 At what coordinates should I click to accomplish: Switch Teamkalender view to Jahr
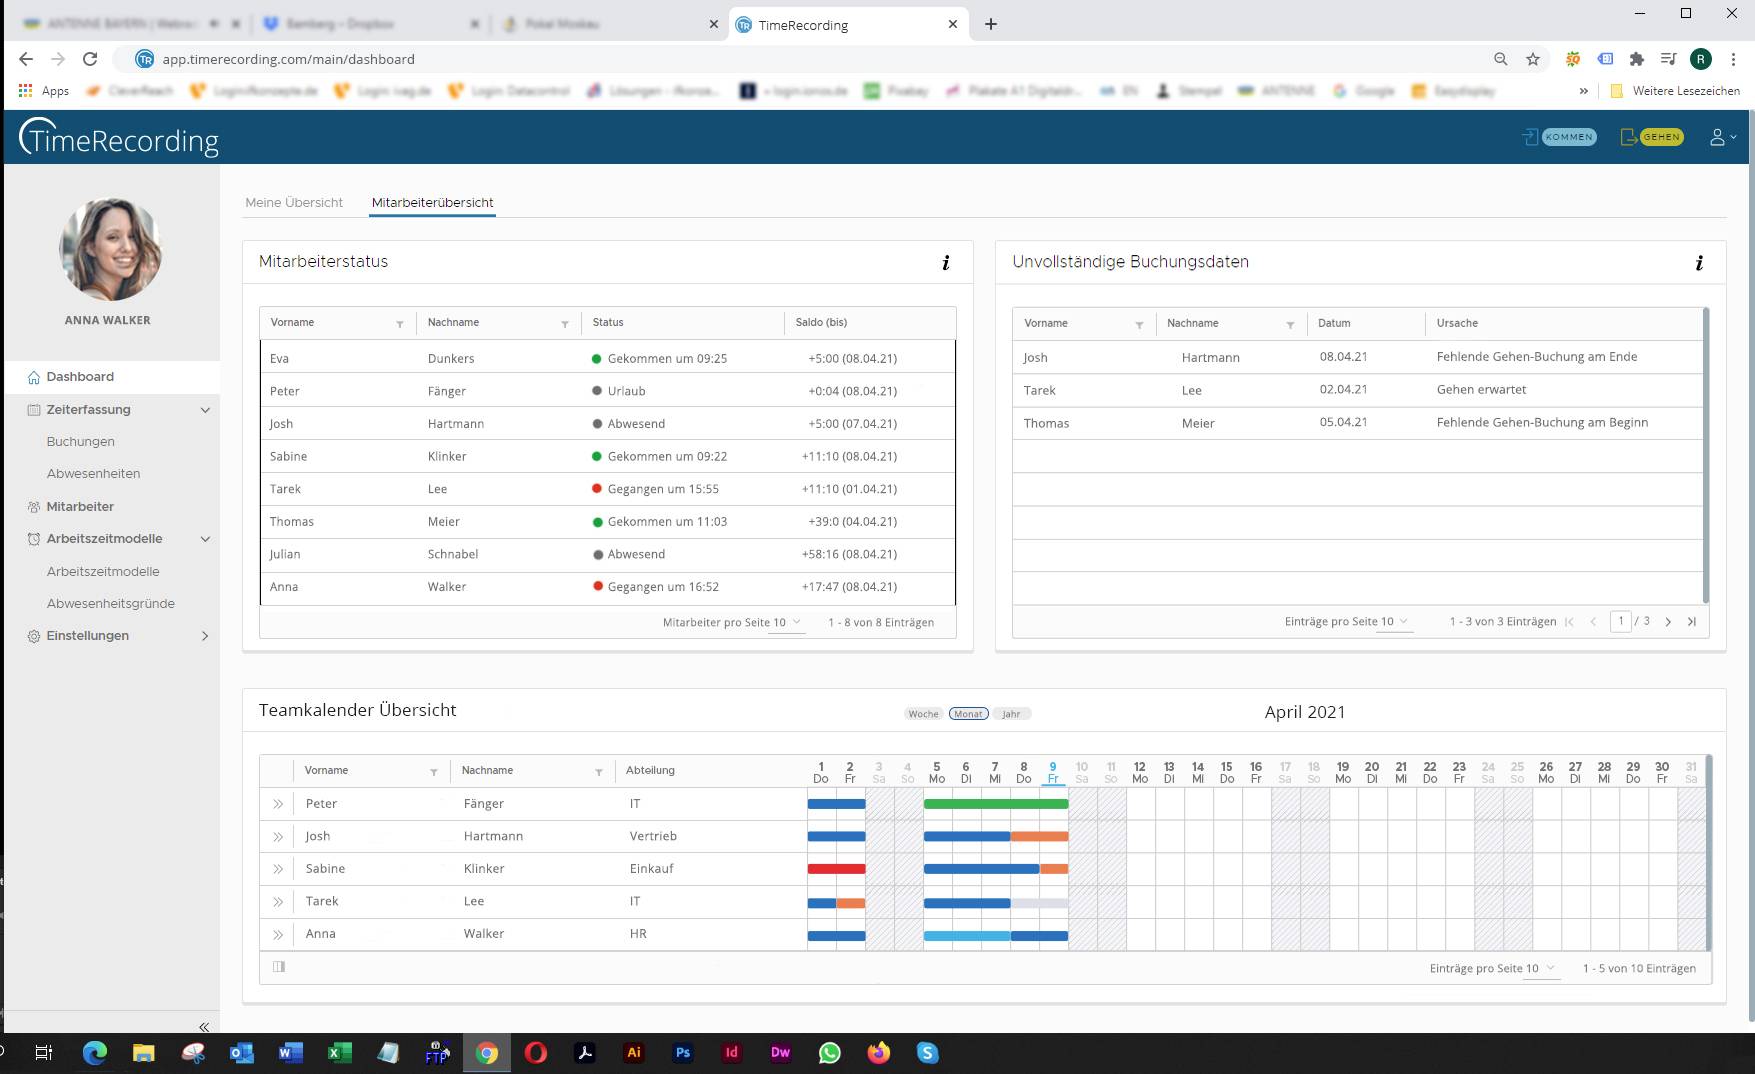(x=1011, y=714)
